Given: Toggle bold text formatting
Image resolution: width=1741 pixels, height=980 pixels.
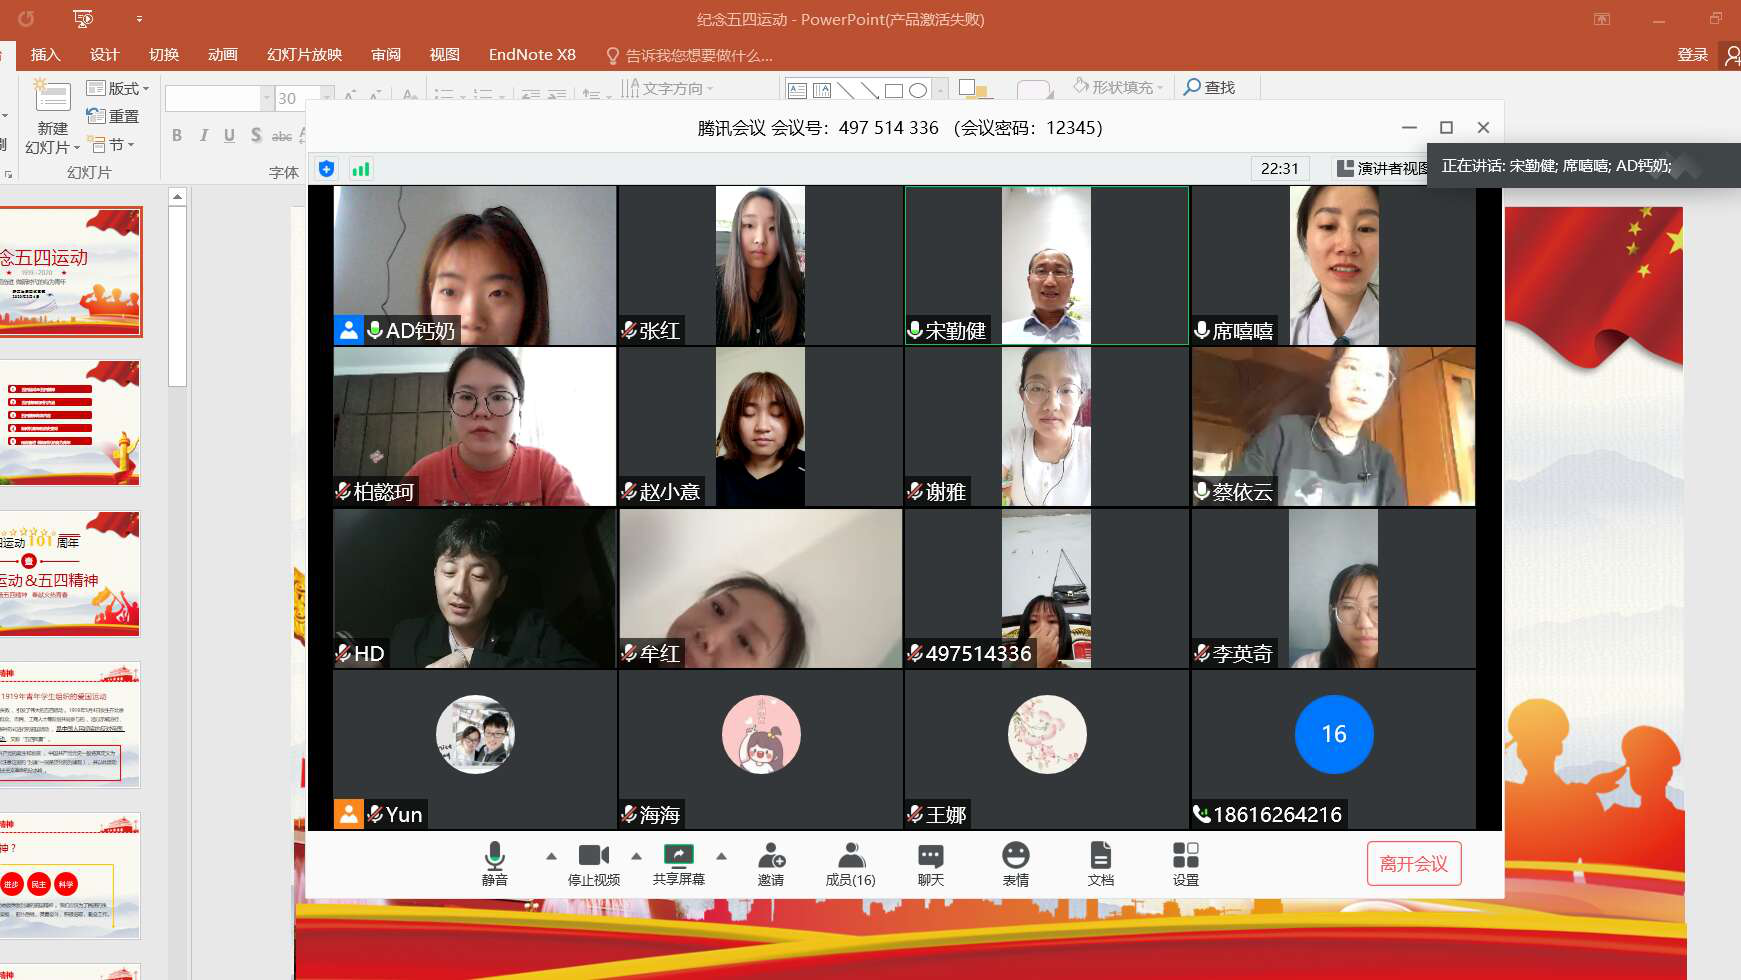Looking at the screenshot, I should 177,135.
